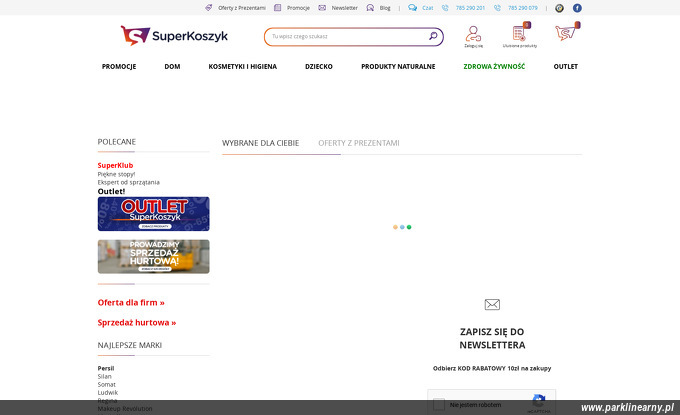Click phone icon next to 785 290 079
Screen dimensions: 680x415
pos(497,8)
